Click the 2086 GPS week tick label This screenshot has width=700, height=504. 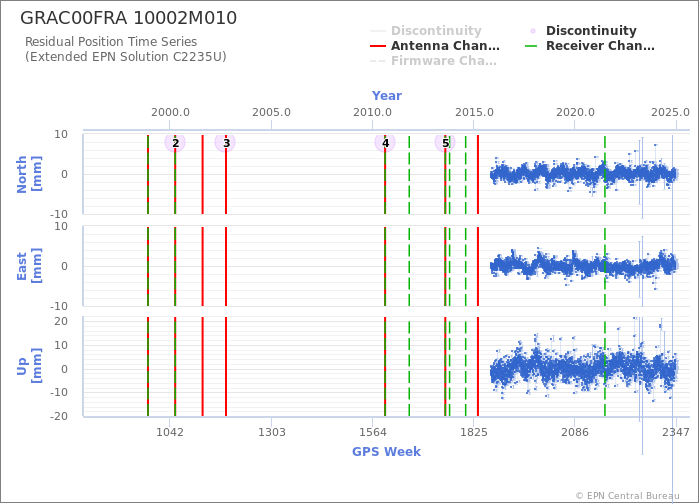tap(575, 432)
